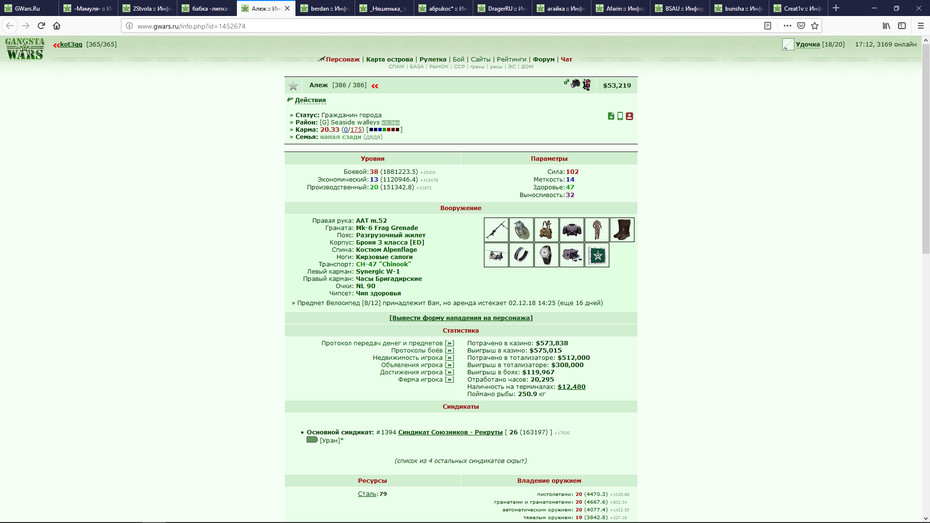
Task: Click the class 3 body armor icon
Action: pyautogui.click(x=571, y=229)
